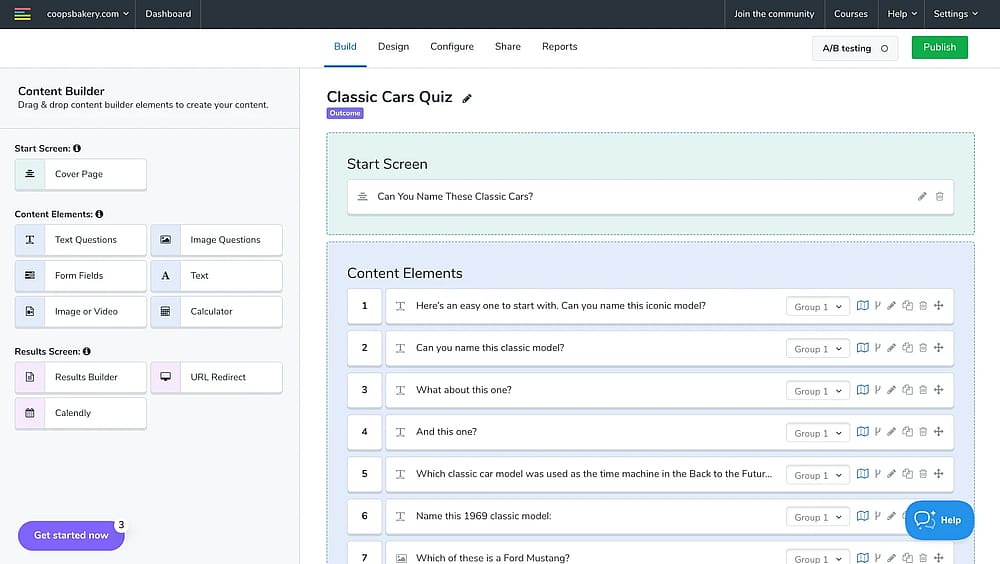Edit the 'What about this one?' question
The image size is (1000, 564).
click(x=892, y=390)
